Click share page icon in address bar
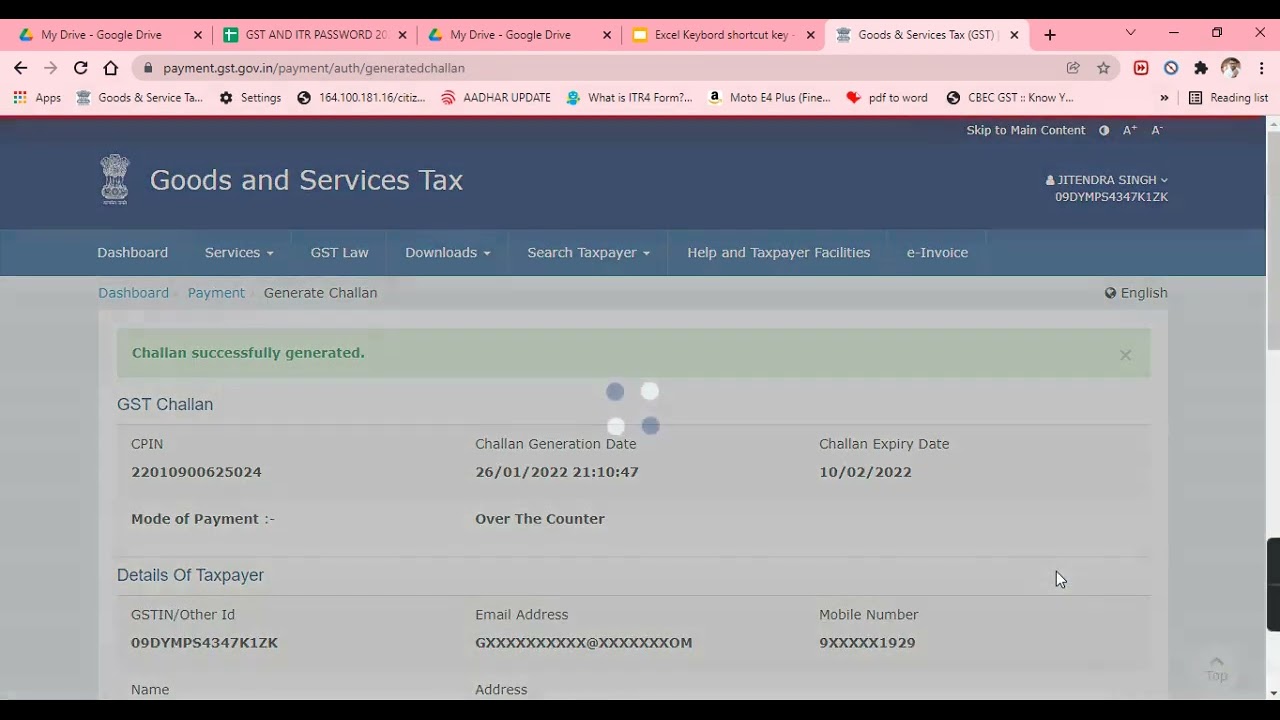Viewport: 1280px width, 720px height. tap(1073, 68)
